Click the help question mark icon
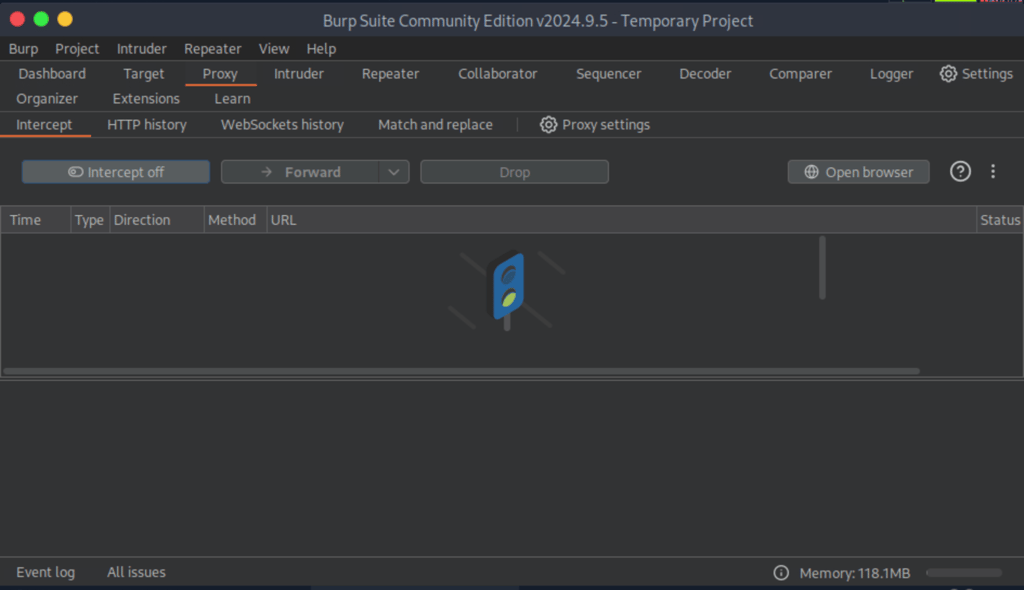The height and width of the screenshot is (590, 1024). tap(960, 172)
